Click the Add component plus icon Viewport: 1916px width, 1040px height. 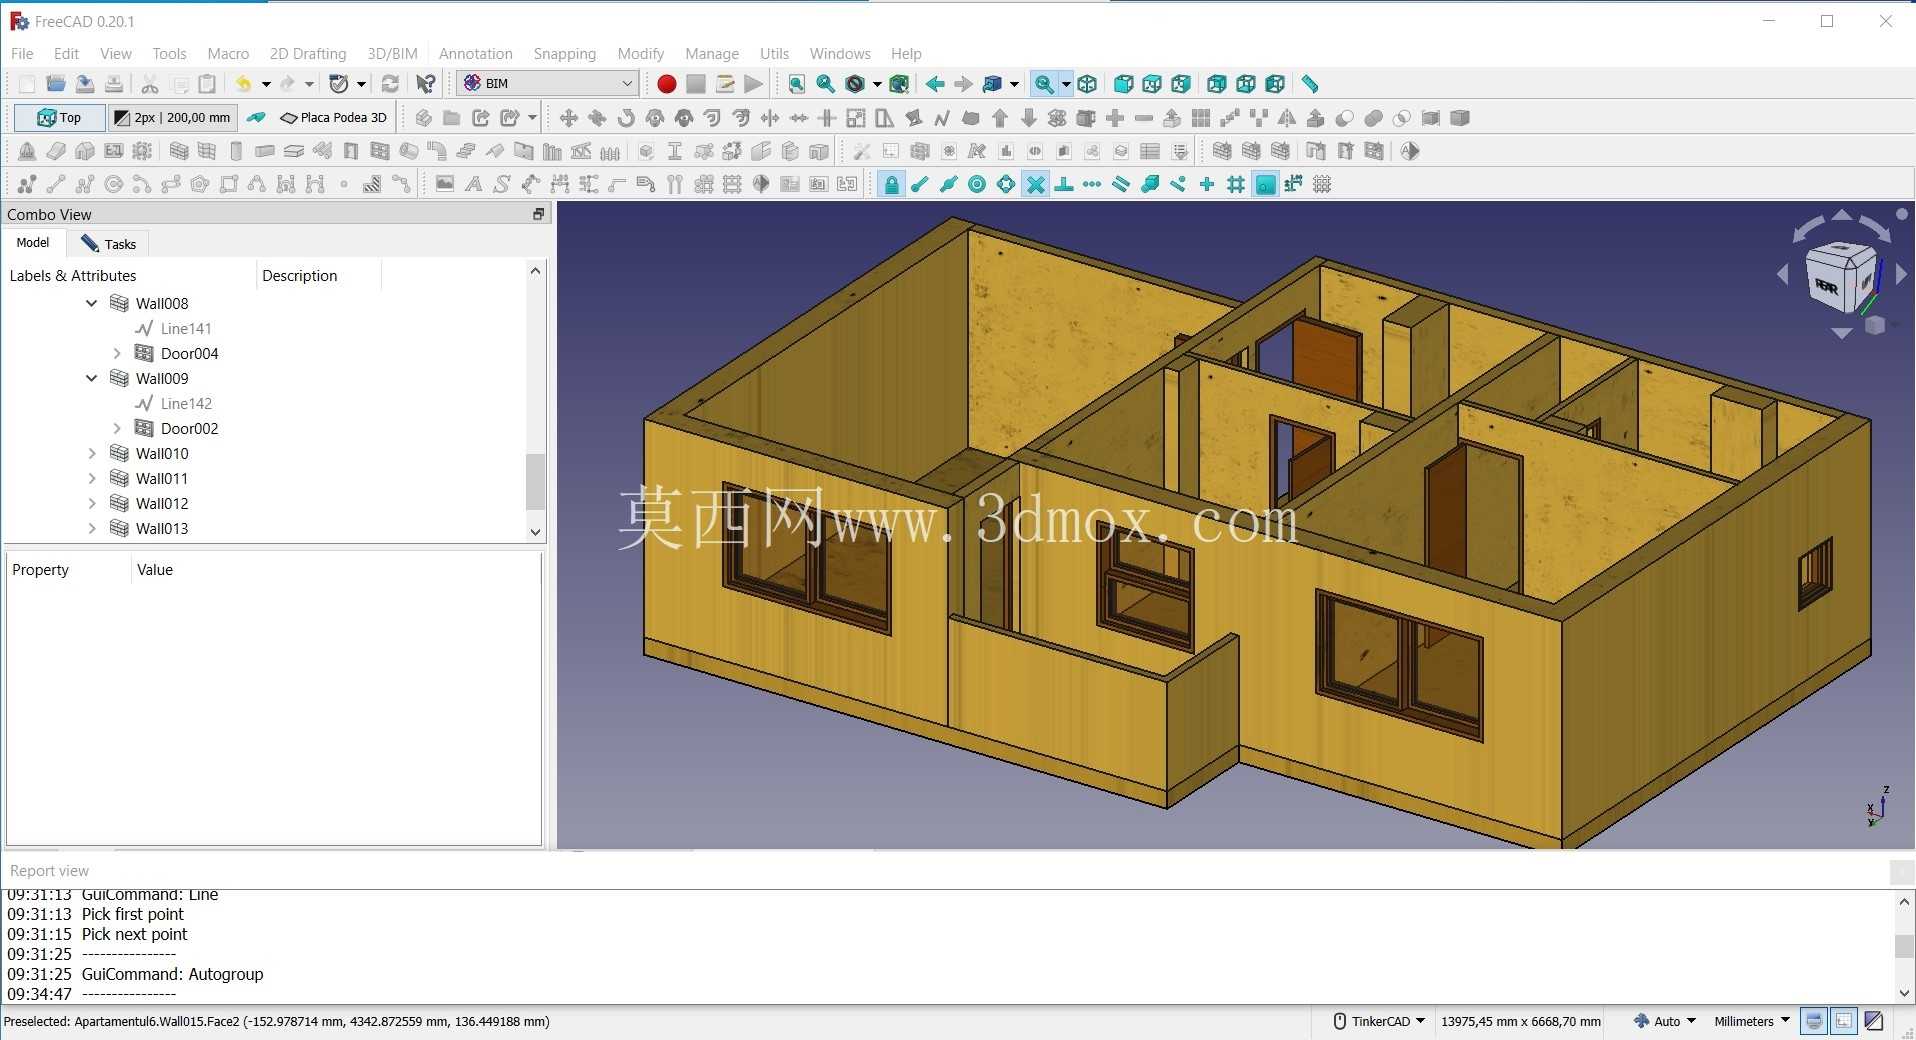(1115, 118)
